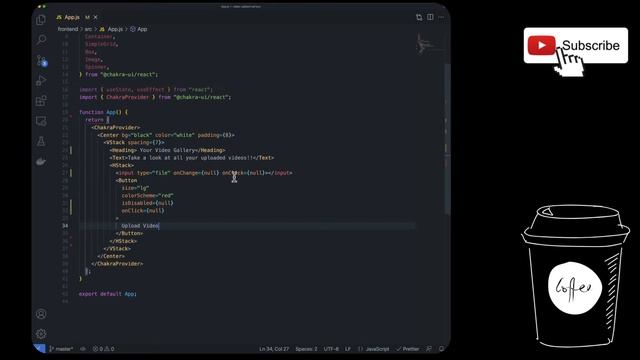This screenshot has height=360, width=640.
Task: Click the src breadcrumb
Action: (88, 29)
